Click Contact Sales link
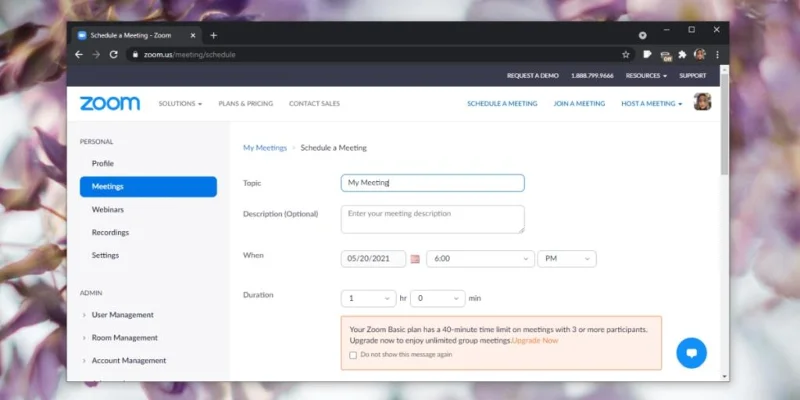 coord(314,104)
